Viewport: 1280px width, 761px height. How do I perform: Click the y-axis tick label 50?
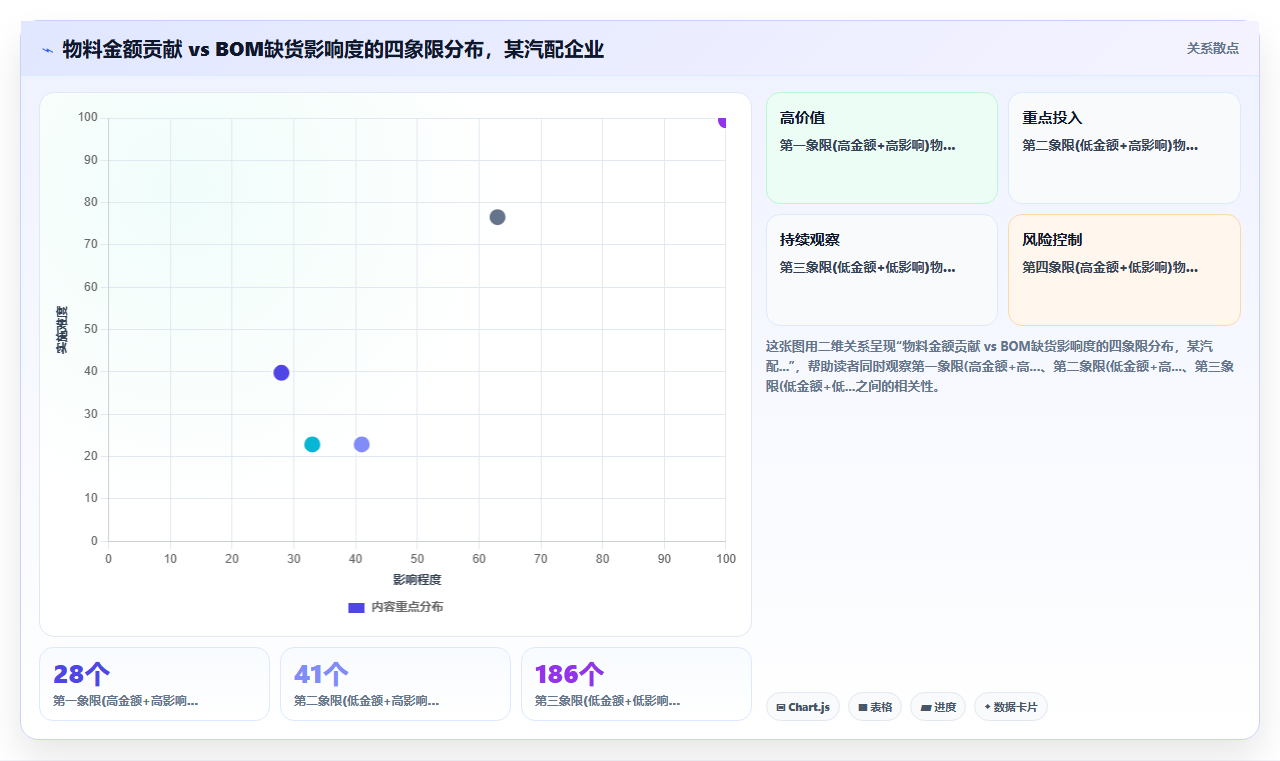(x=91, y=329)
